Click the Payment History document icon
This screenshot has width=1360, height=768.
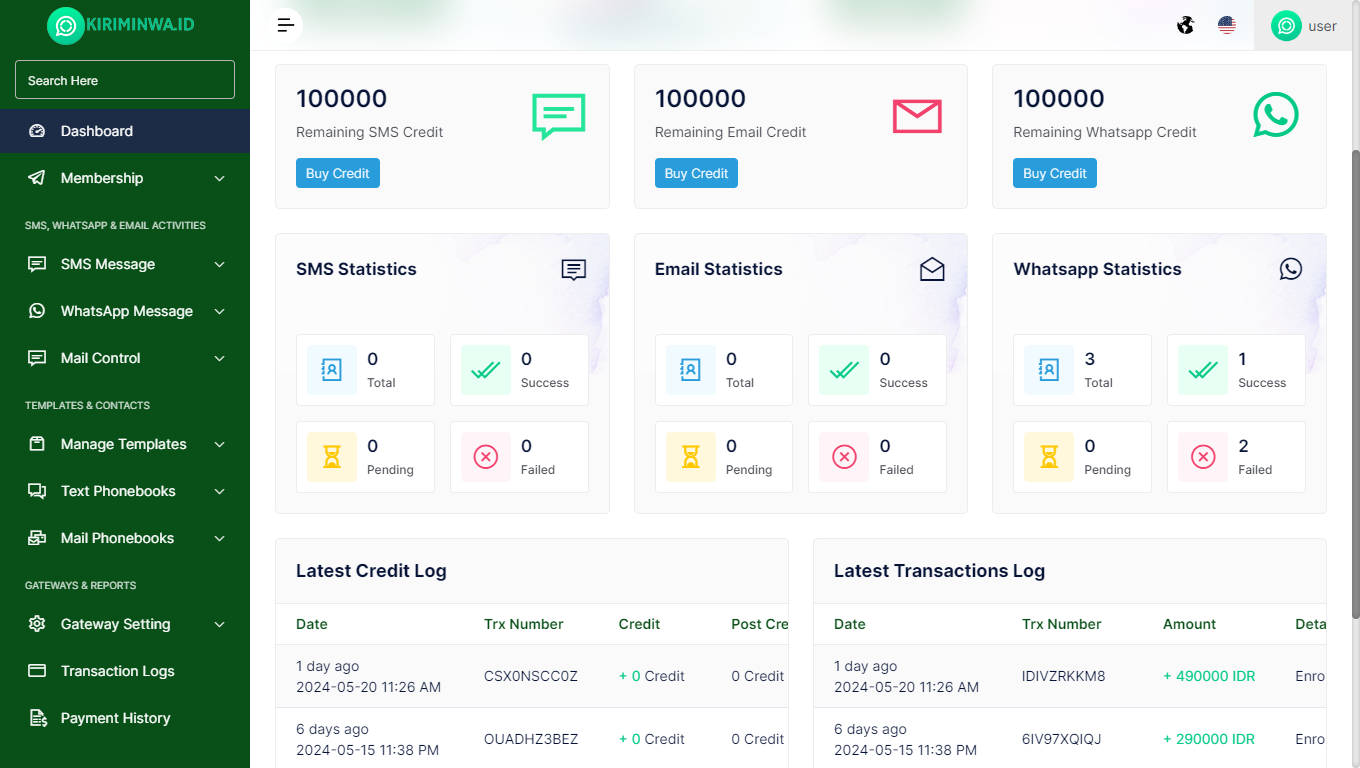tap(37, 718)
